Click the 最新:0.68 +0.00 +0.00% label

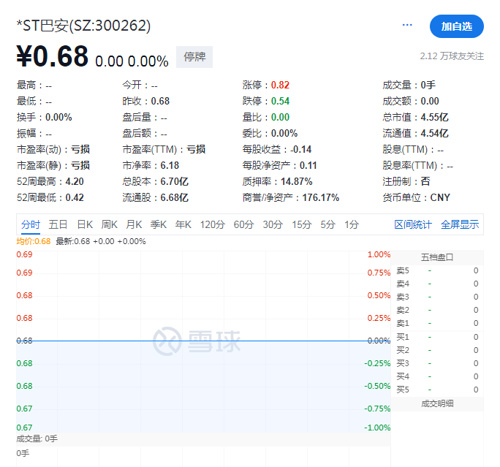(101, 241)
